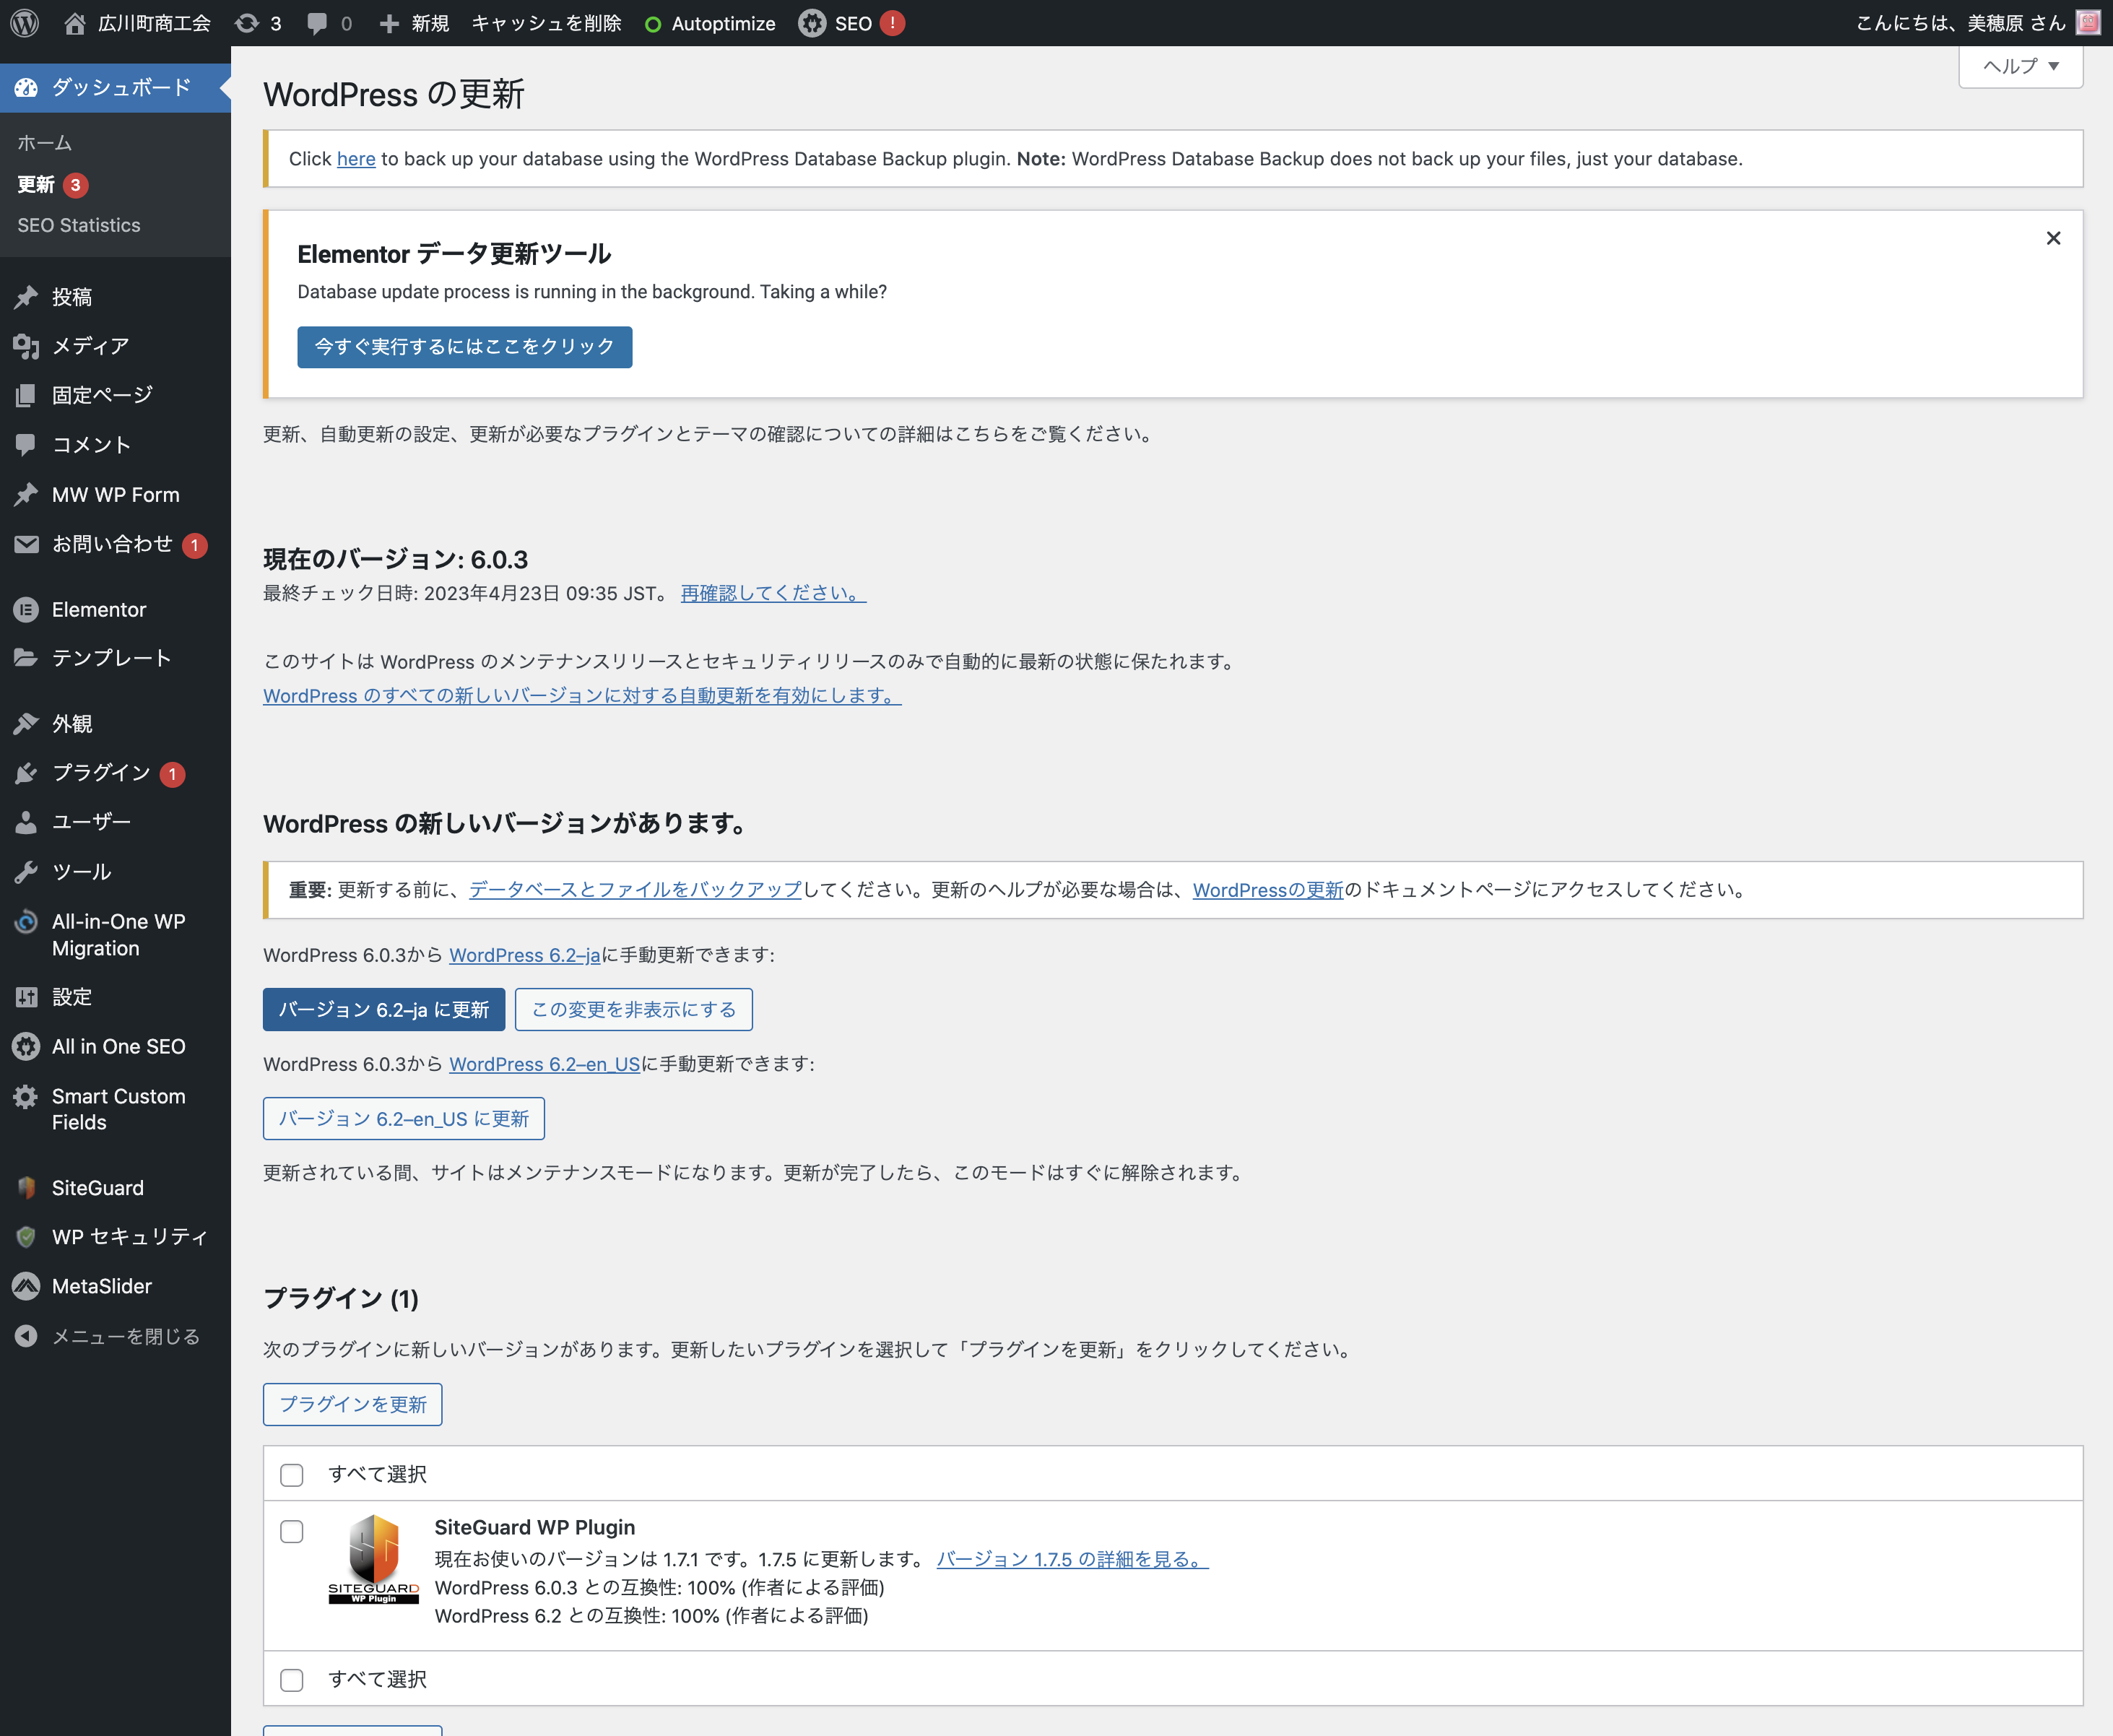Open the 固定ページ pages icon
The width and height of the screenshot is (2113, 1736).
point(26,395)
